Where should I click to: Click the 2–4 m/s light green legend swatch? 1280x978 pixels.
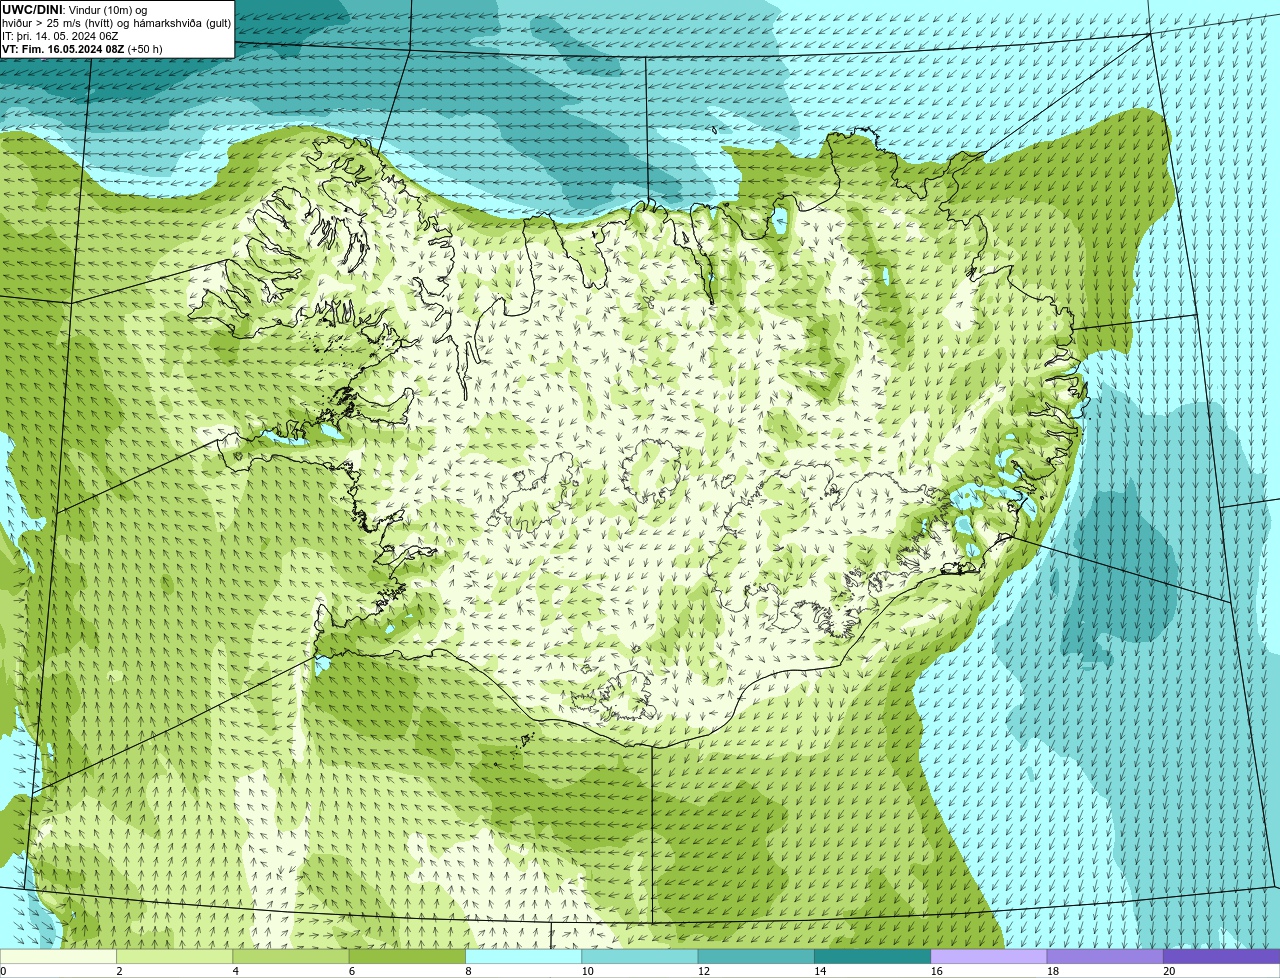pos(175,956)
